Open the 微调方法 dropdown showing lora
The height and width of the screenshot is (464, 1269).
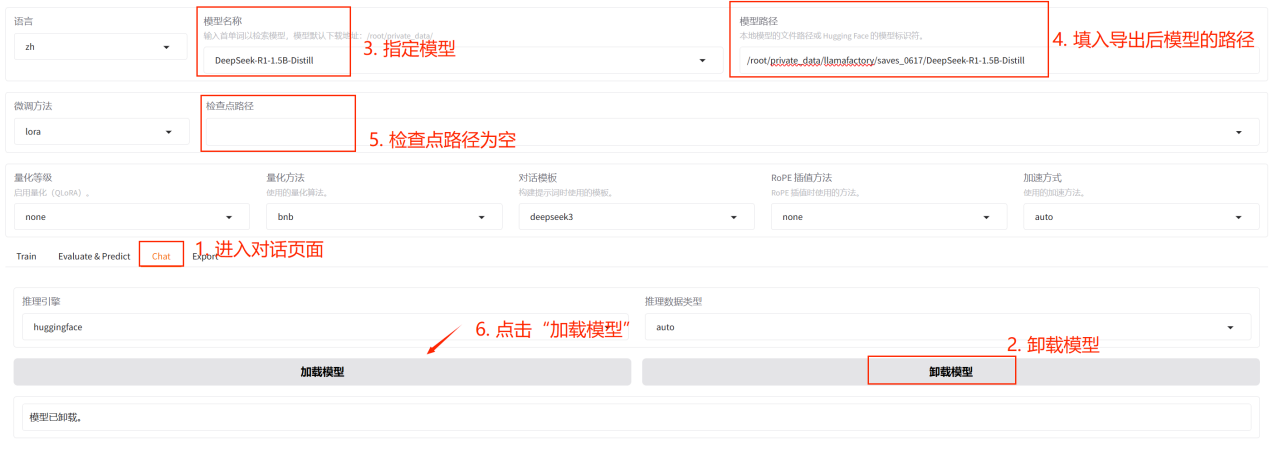coord(100,131)
